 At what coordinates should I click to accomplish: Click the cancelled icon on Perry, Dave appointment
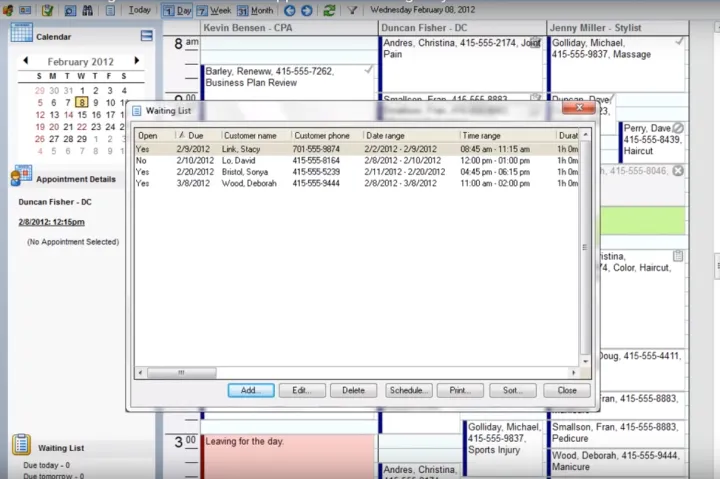678,128
